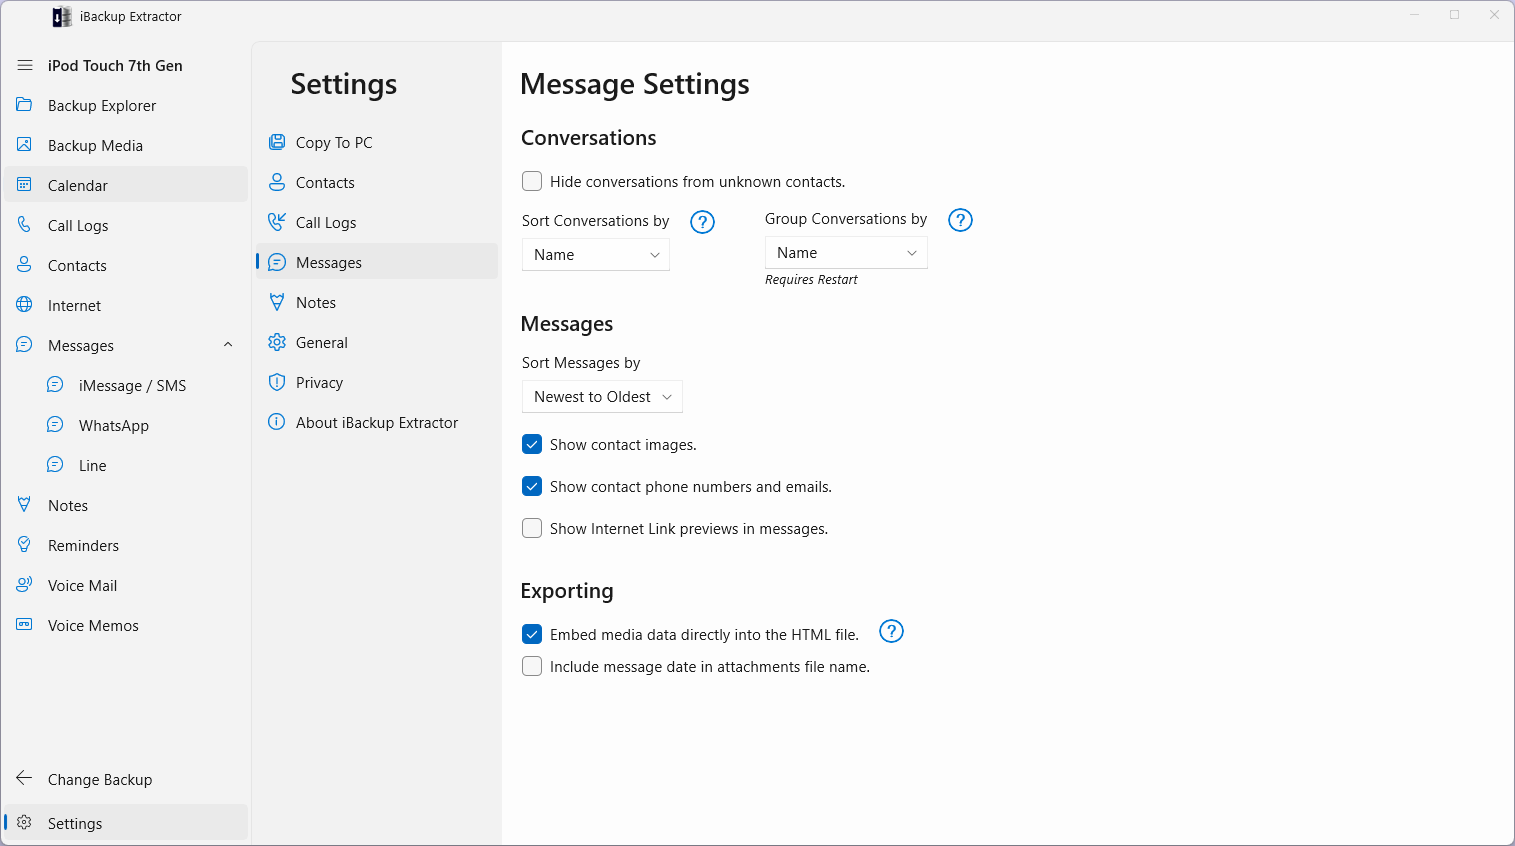
Task: Open the Sort Conversations by dropdown
Action: point(596,255)
